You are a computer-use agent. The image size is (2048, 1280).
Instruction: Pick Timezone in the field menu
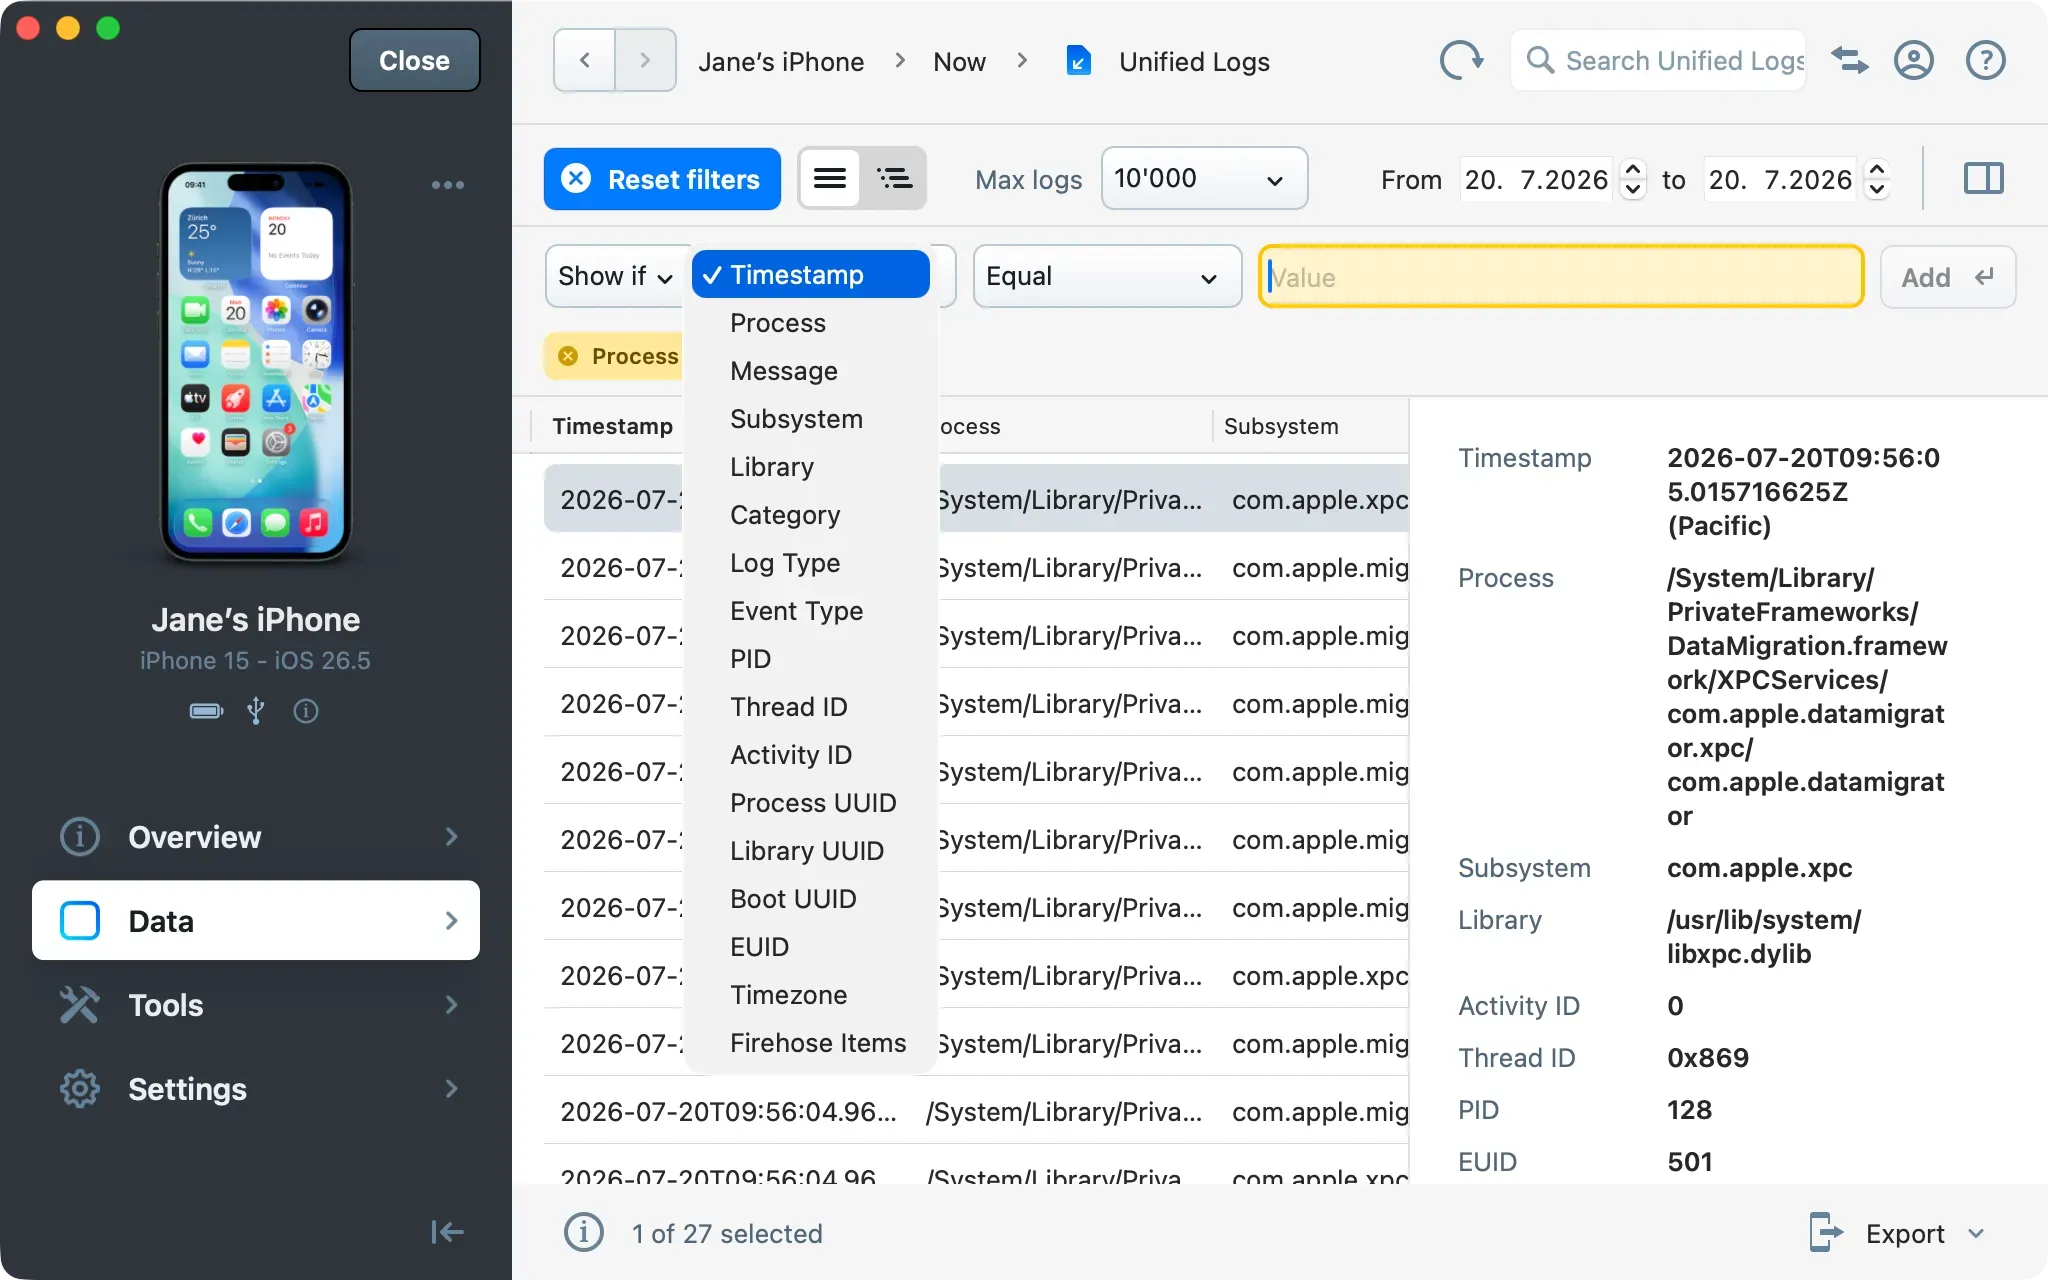(811, 995)
